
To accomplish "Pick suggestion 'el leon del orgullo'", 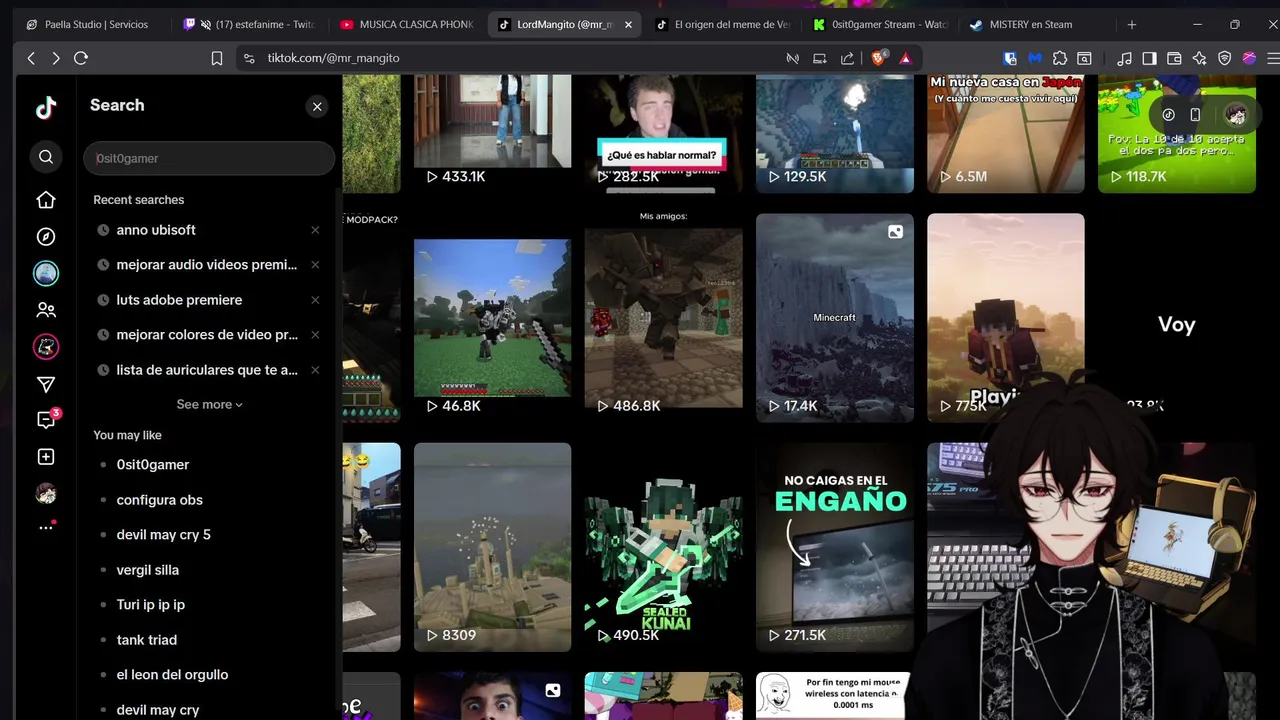I will (172, 675).
